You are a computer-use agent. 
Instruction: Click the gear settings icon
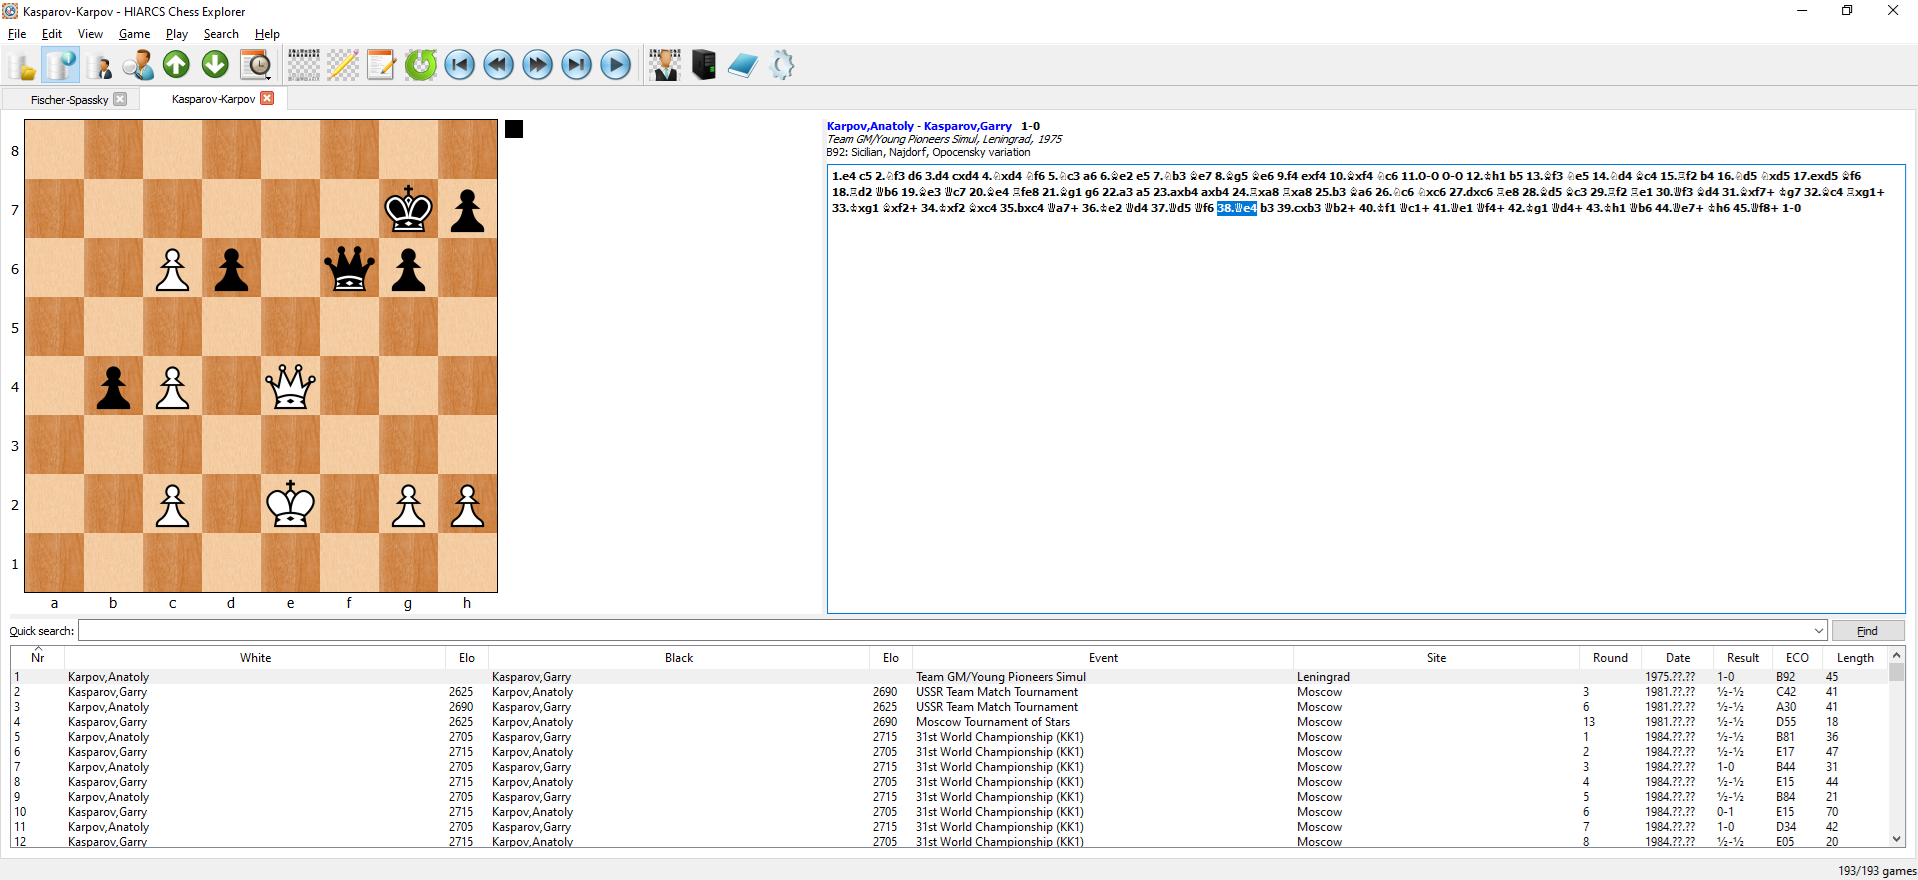(x=783, y=66)
